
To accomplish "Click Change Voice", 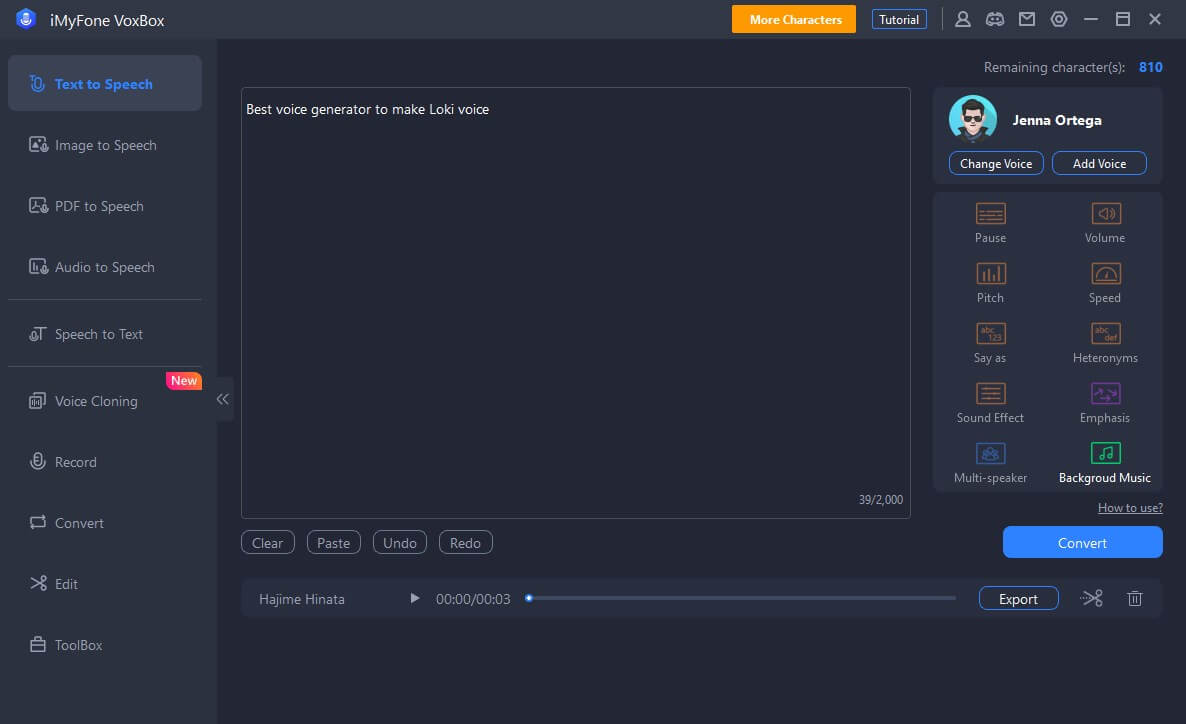I will (995, 163).
